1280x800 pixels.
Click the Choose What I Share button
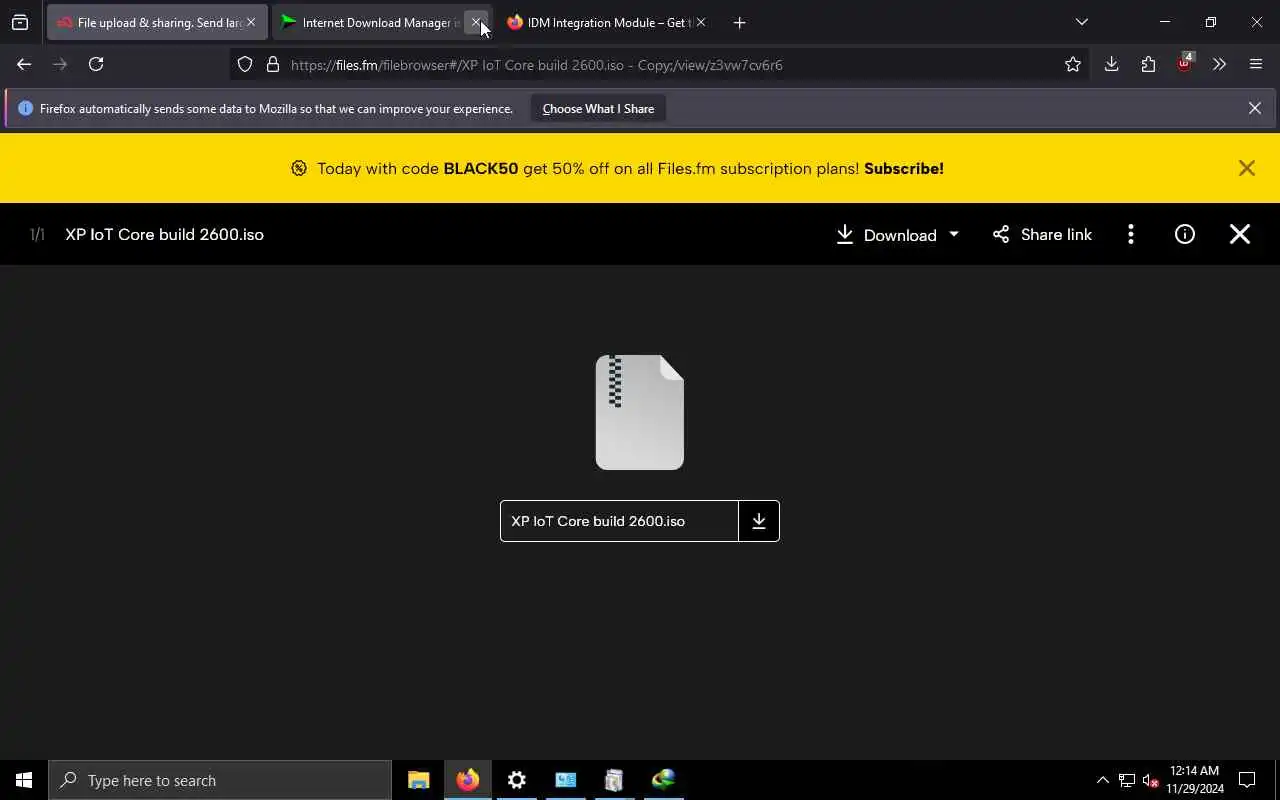(x=598, y=108)
